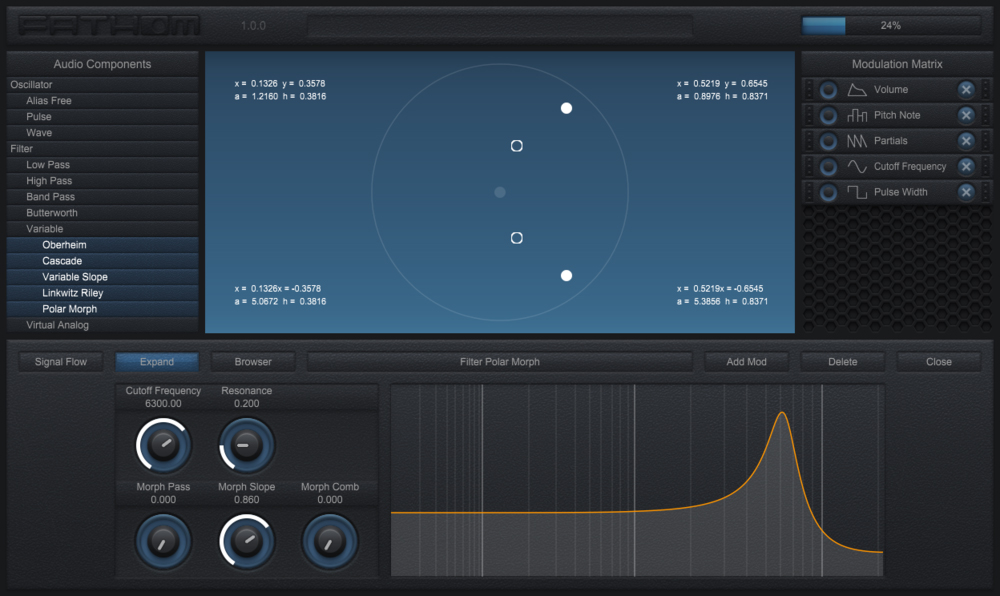Pick the Linkwitz Riley filter
This screenshot has width=1000, height=596.
click(103, 293)
